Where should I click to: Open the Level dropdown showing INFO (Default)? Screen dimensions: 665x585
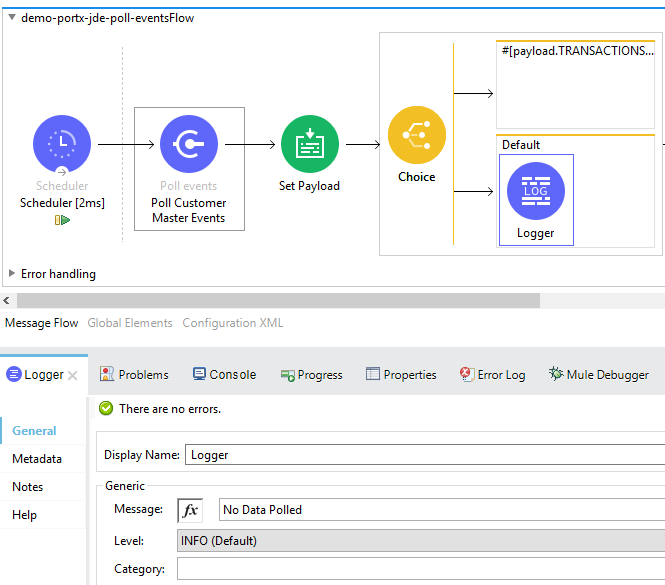(x=421, y=540)
